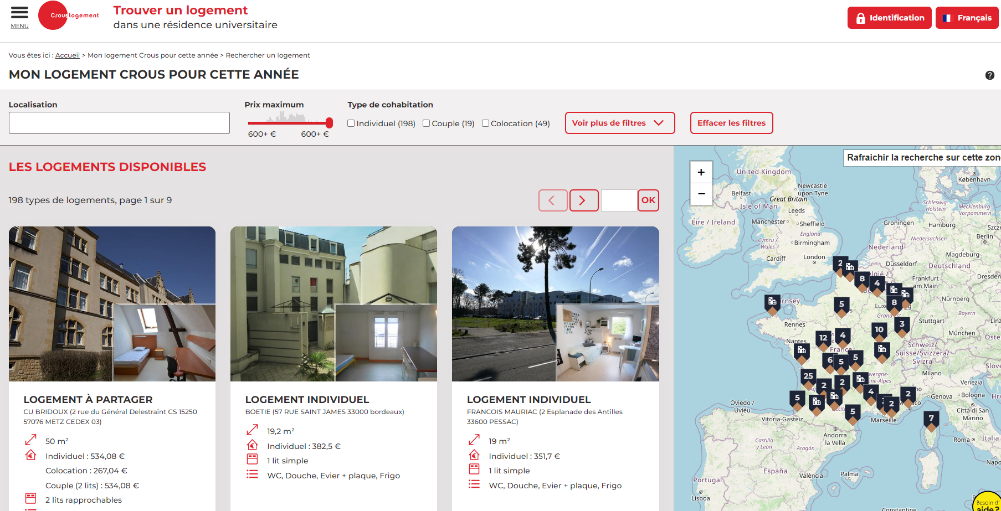The height and width of the screenshot is (511, 1001).
Task: Click bed icon in FRANCOIS MAURIAC card
Action: 474,469
